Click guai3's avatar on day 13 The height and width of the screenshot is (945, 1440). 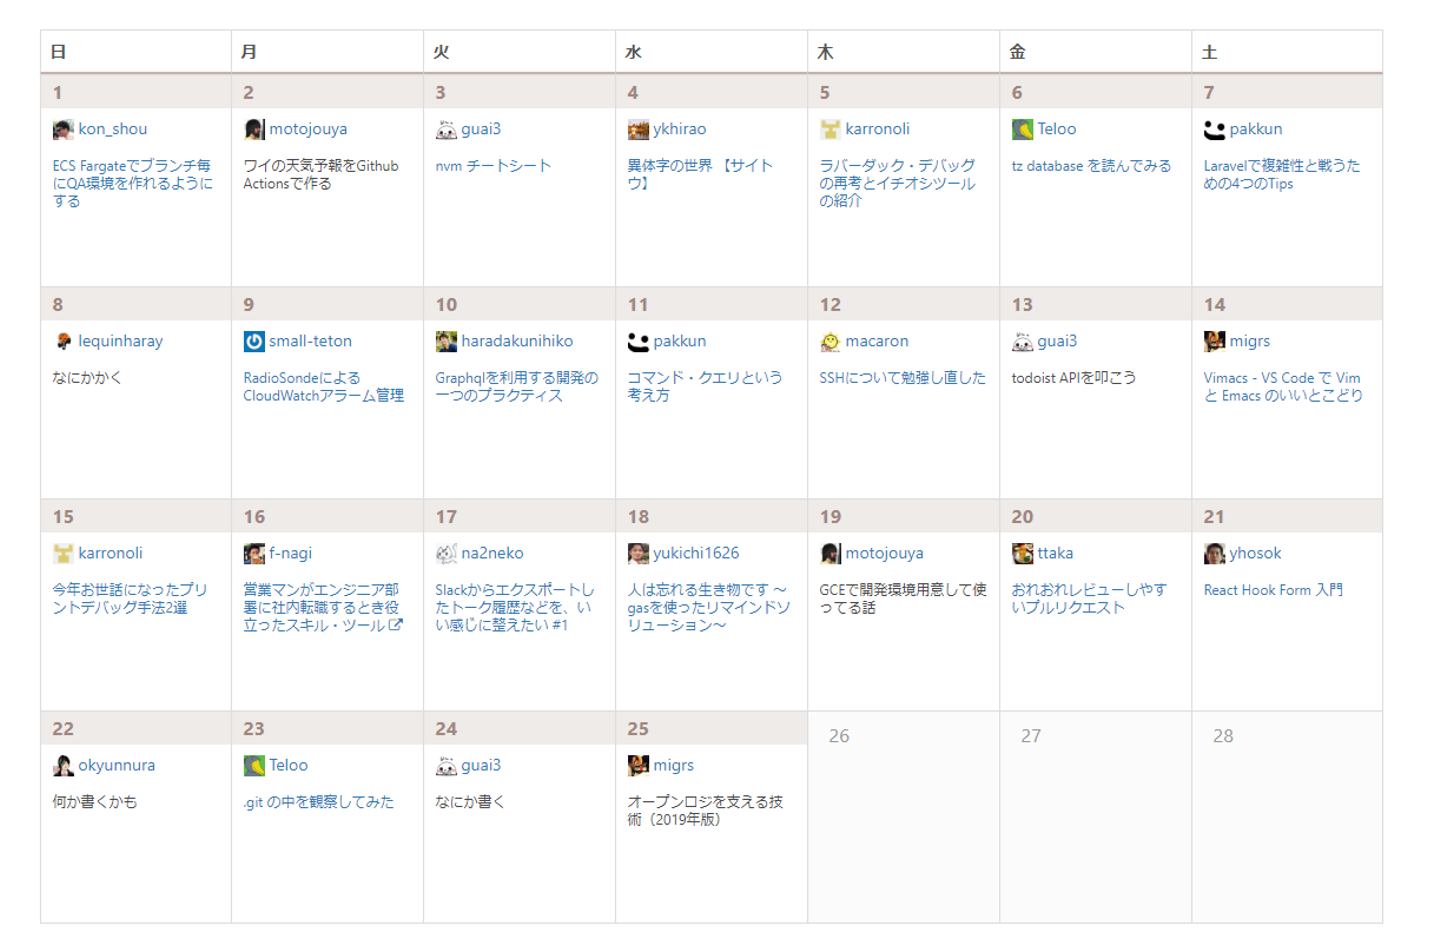(1022, 342)
